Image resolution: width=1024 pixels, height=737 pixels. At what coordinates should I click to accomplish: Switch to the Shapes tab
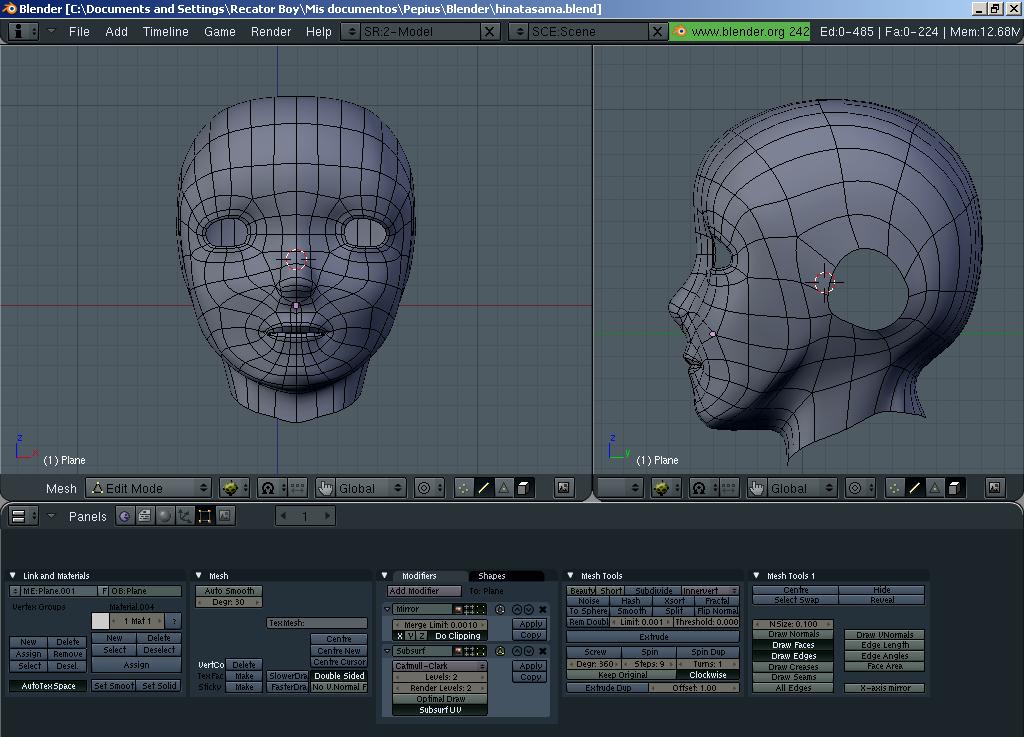tap(492, 576)
